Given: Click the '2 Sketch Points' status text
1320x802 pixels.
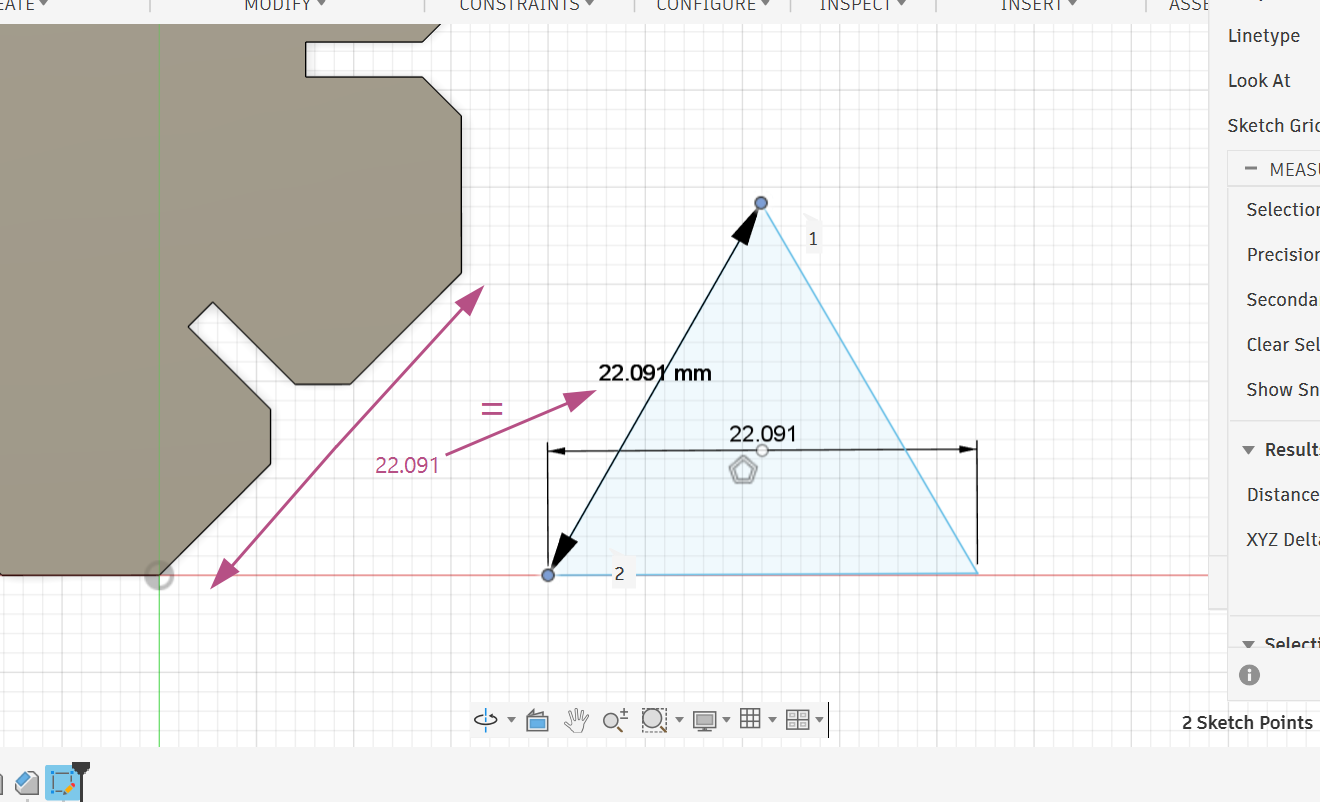Looking at the screenshot, I should coord(1247,723).
